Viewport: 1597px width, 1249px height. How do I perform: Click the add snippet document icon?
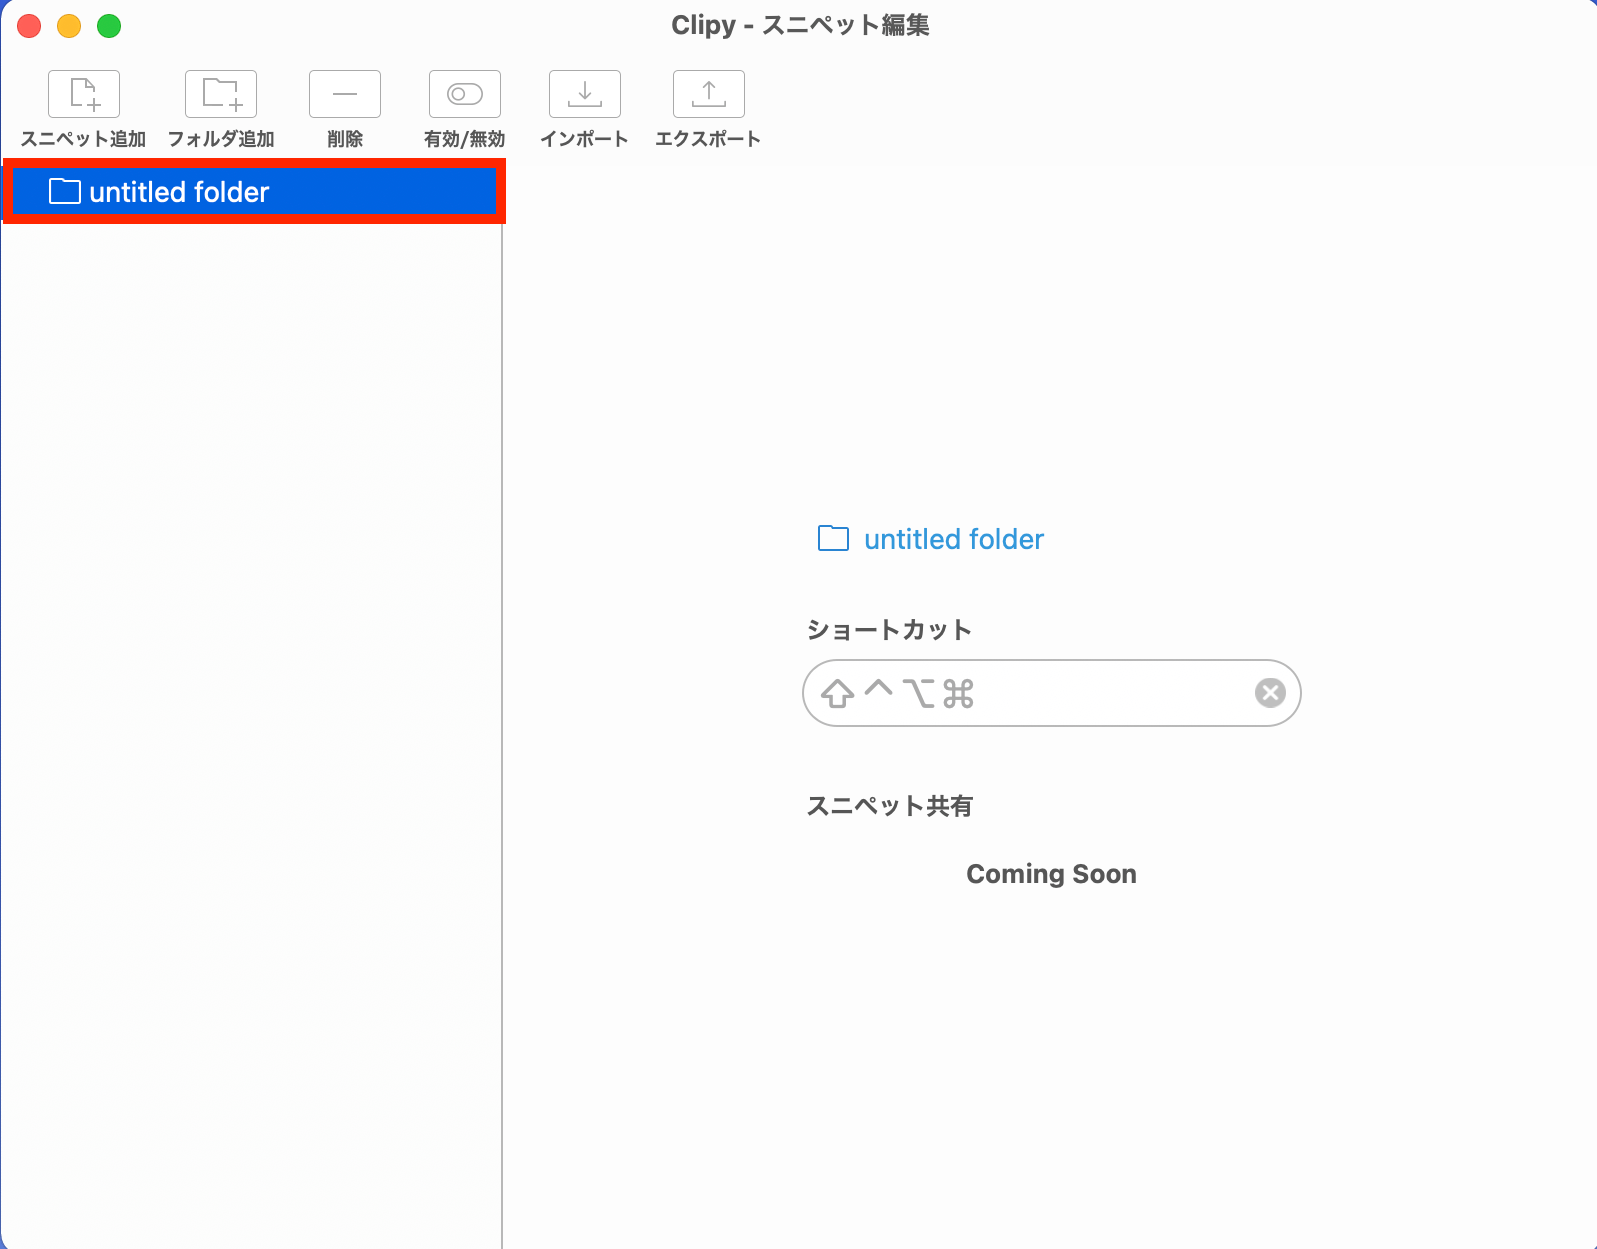(84, 94)
